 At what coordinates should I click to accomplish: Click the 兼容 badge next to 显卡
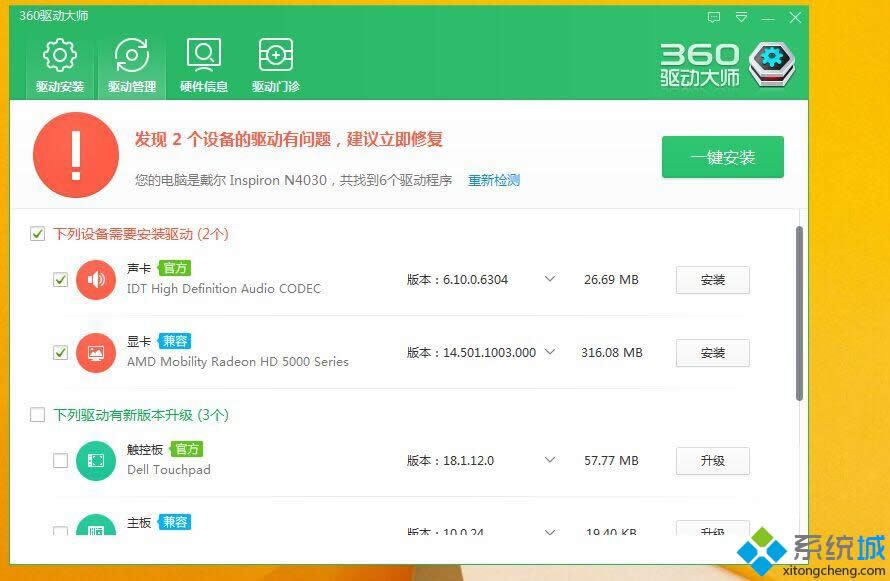[x=175, y=341]
